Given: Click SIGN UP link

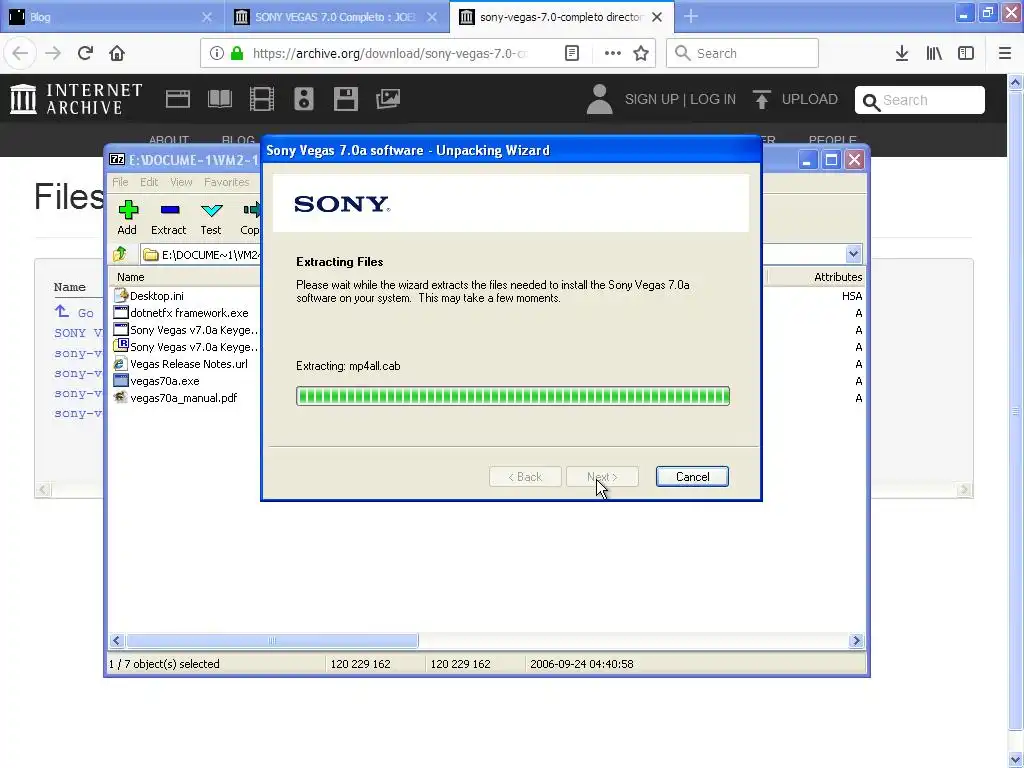Looking at the screenshot, I should click(652, 99).
